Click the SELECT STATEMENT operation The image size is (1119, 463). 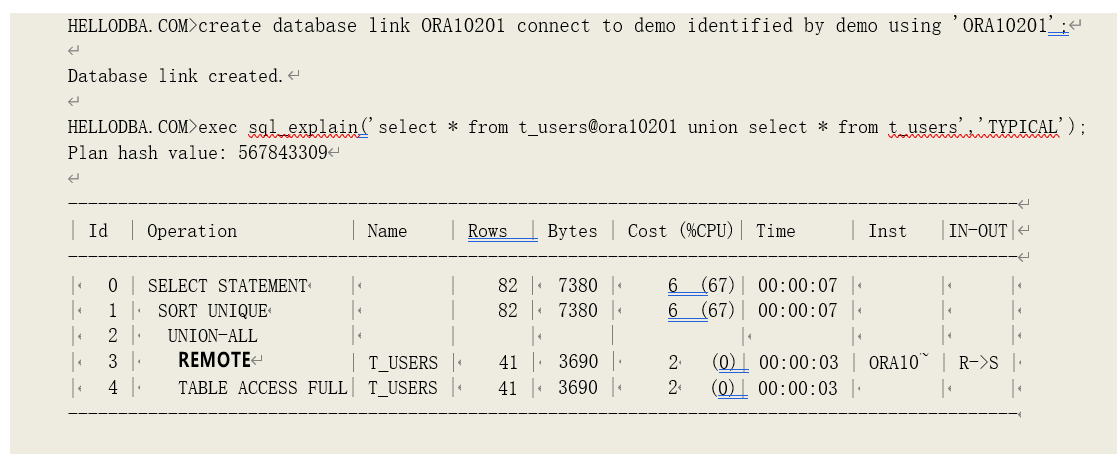227,286
